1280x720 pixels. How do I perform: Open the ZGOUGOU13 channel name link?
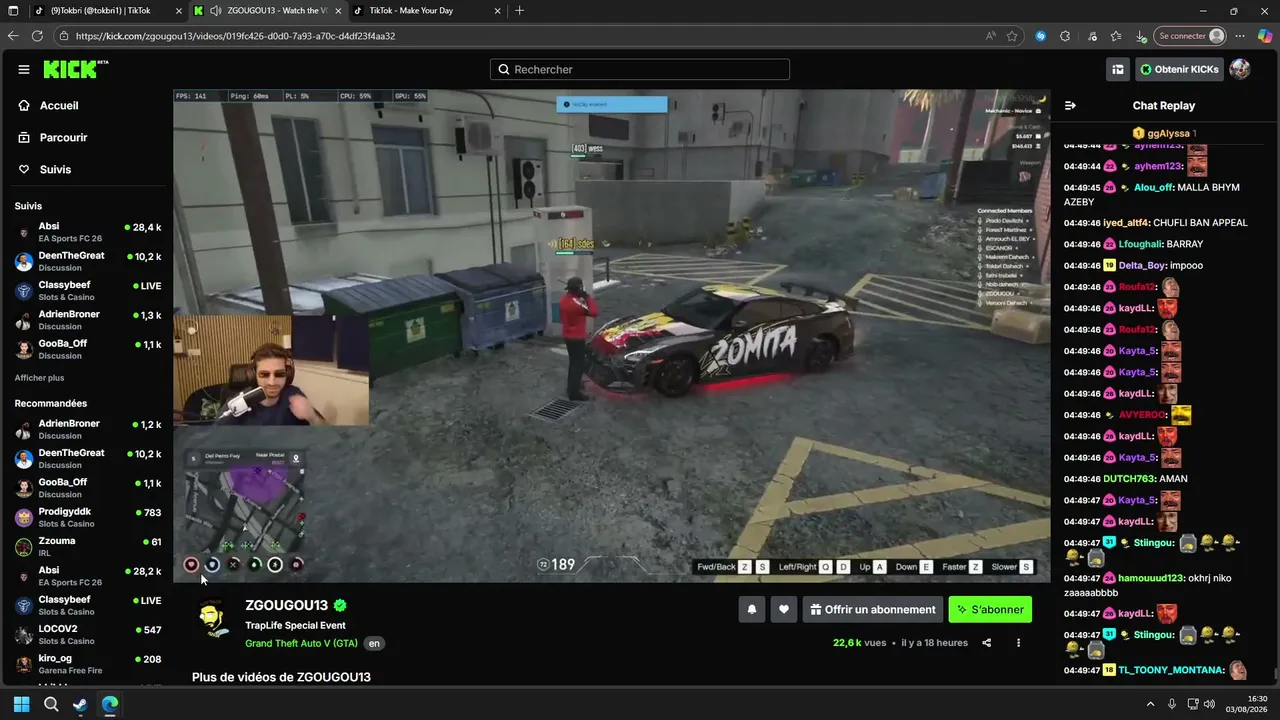pos(287,605)
